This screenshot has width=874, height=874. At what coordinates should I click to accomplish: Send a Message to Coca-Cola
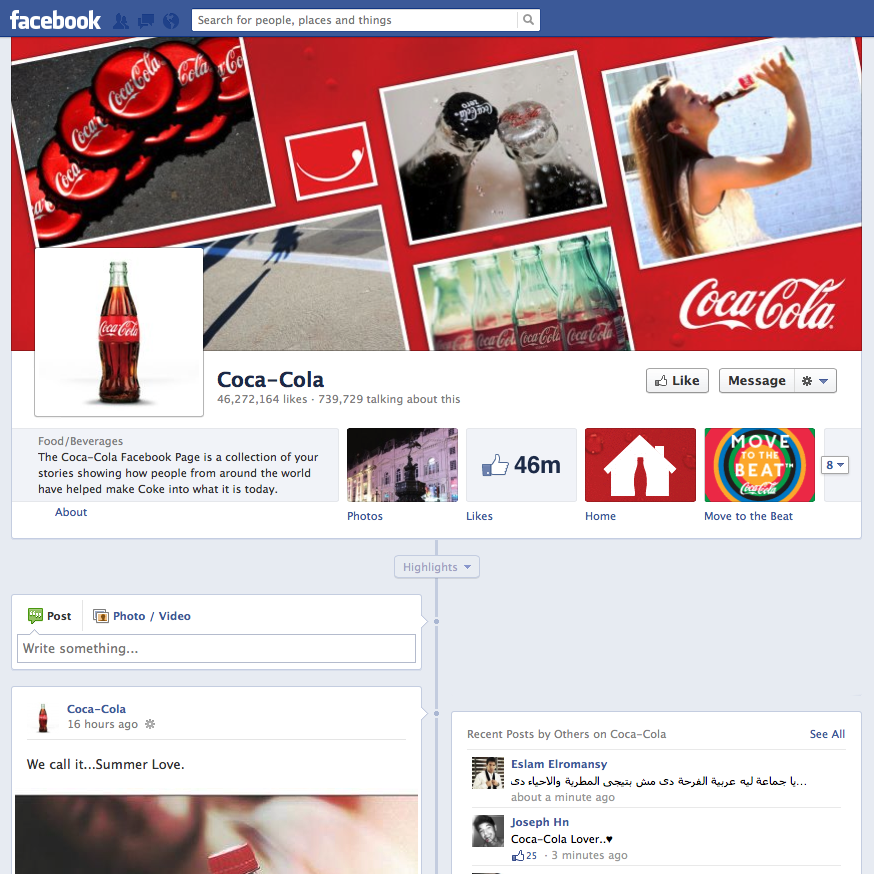pyautogui.click(x=756, y=381)
